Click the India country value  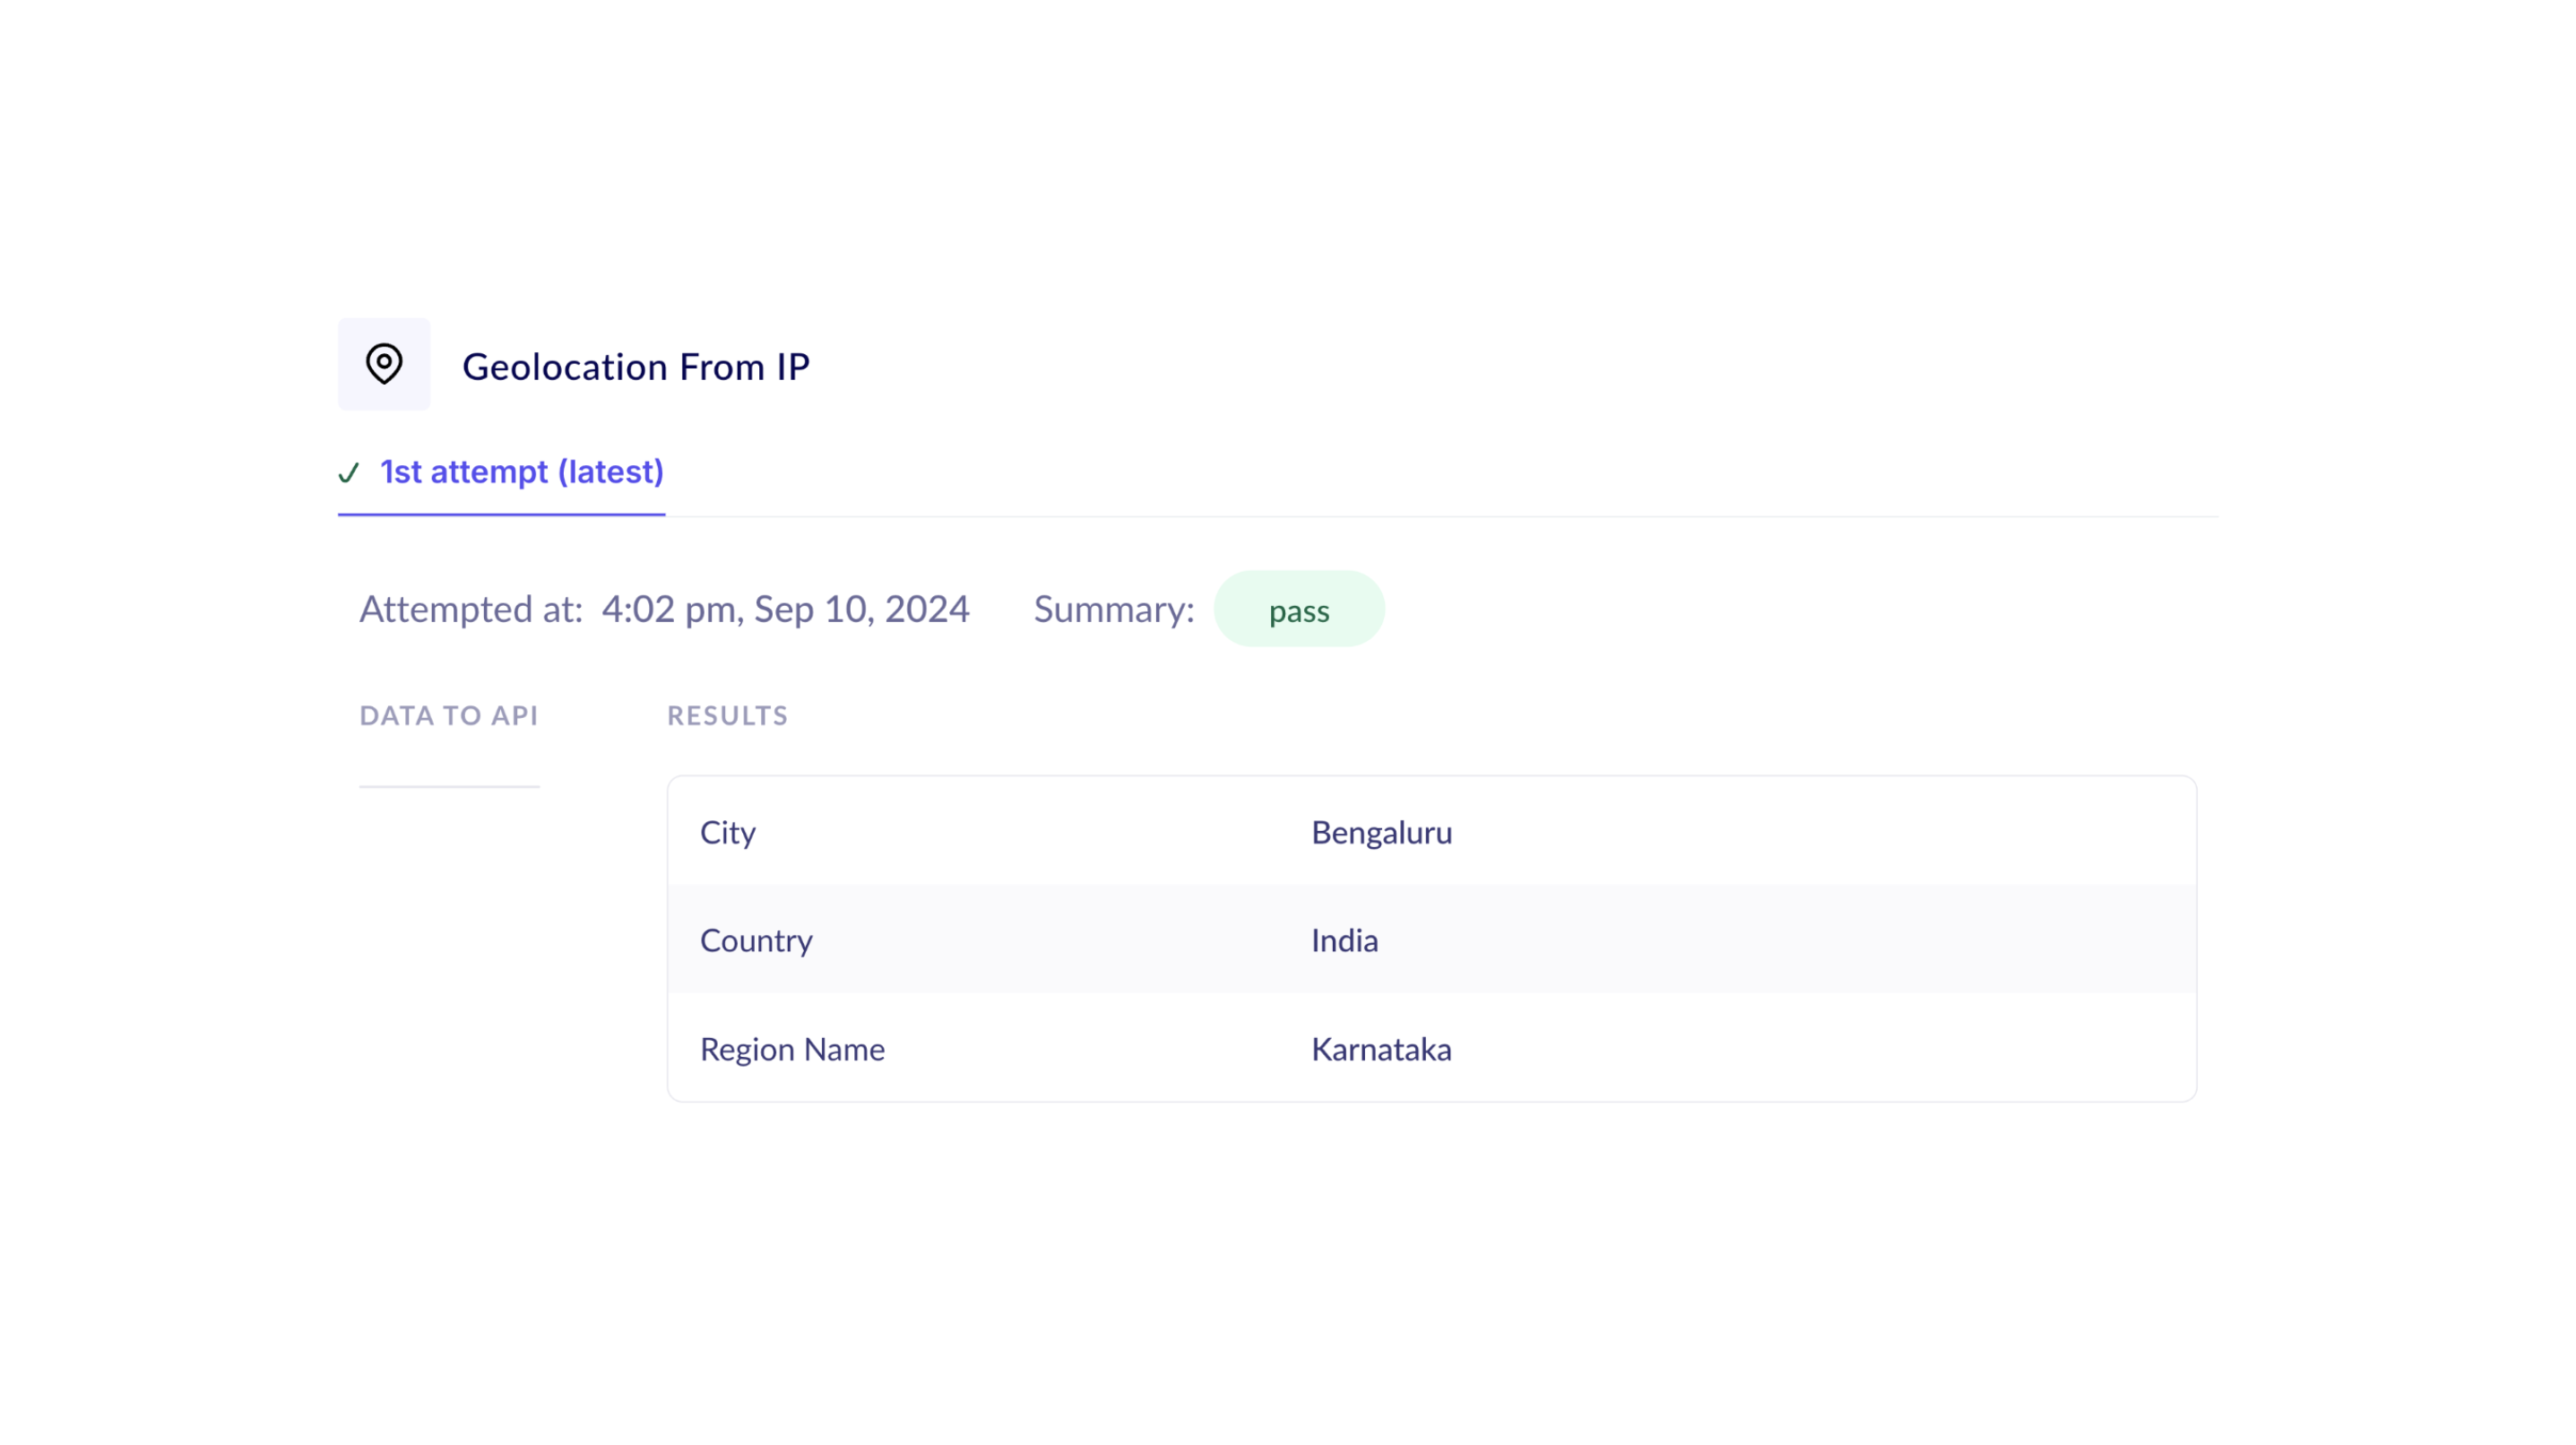tap(1344, 940)
